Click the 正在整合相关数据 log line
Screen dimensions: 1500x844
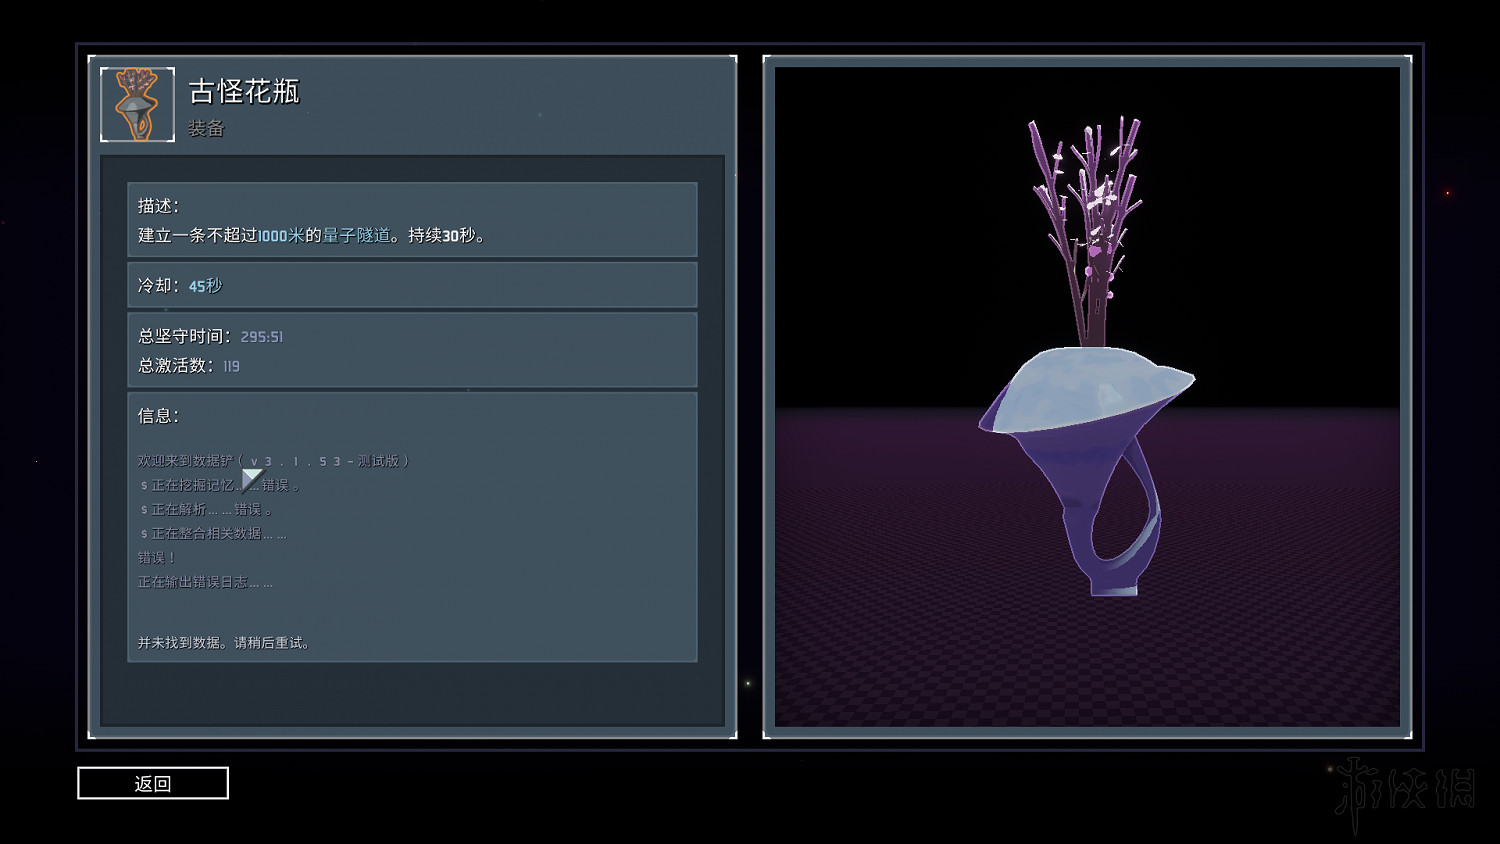(x=213, y=534)
